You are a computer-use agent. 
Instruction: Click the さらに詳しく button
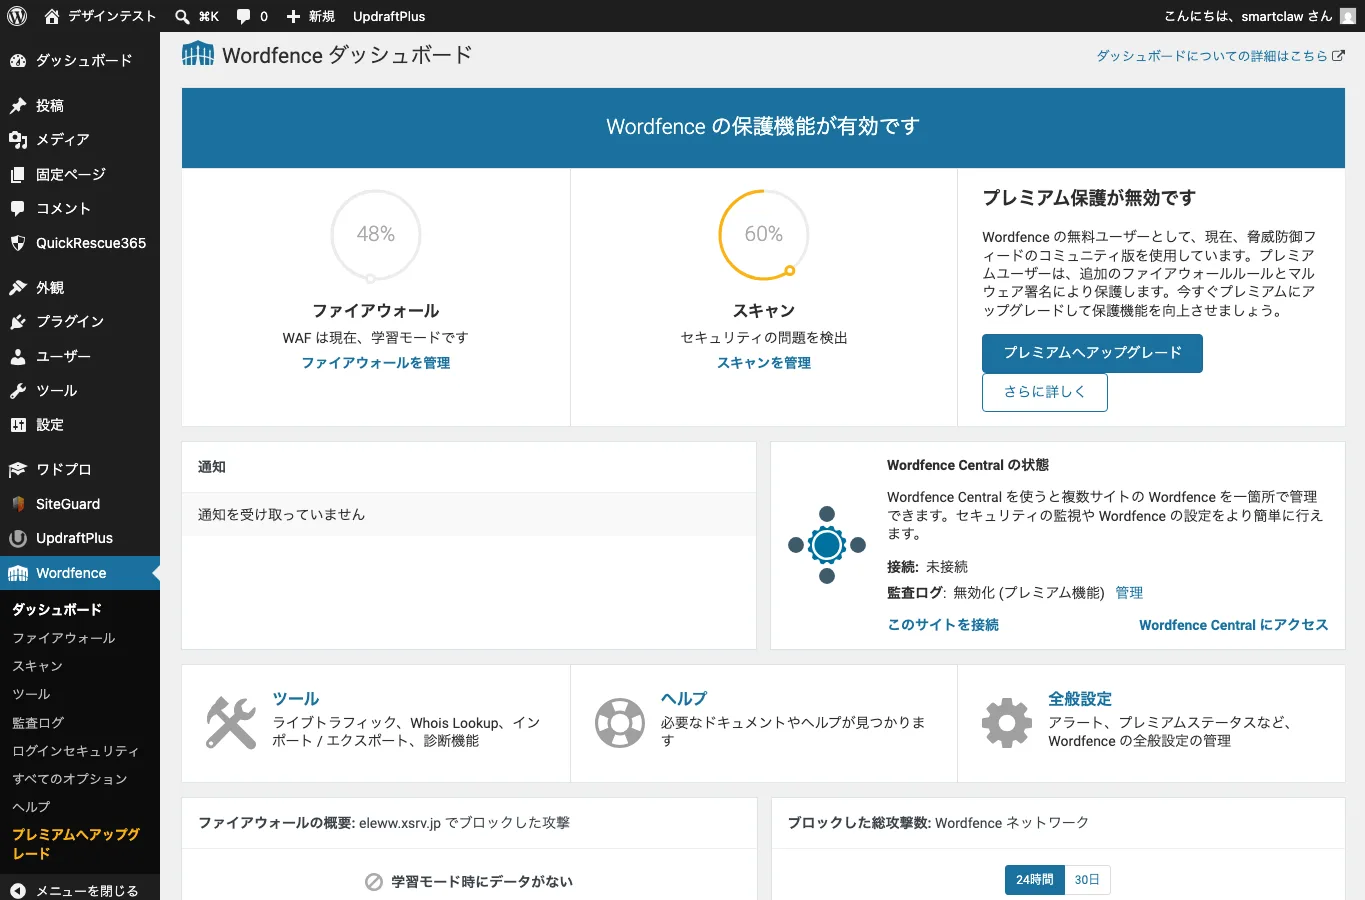tap(1045, 392)
